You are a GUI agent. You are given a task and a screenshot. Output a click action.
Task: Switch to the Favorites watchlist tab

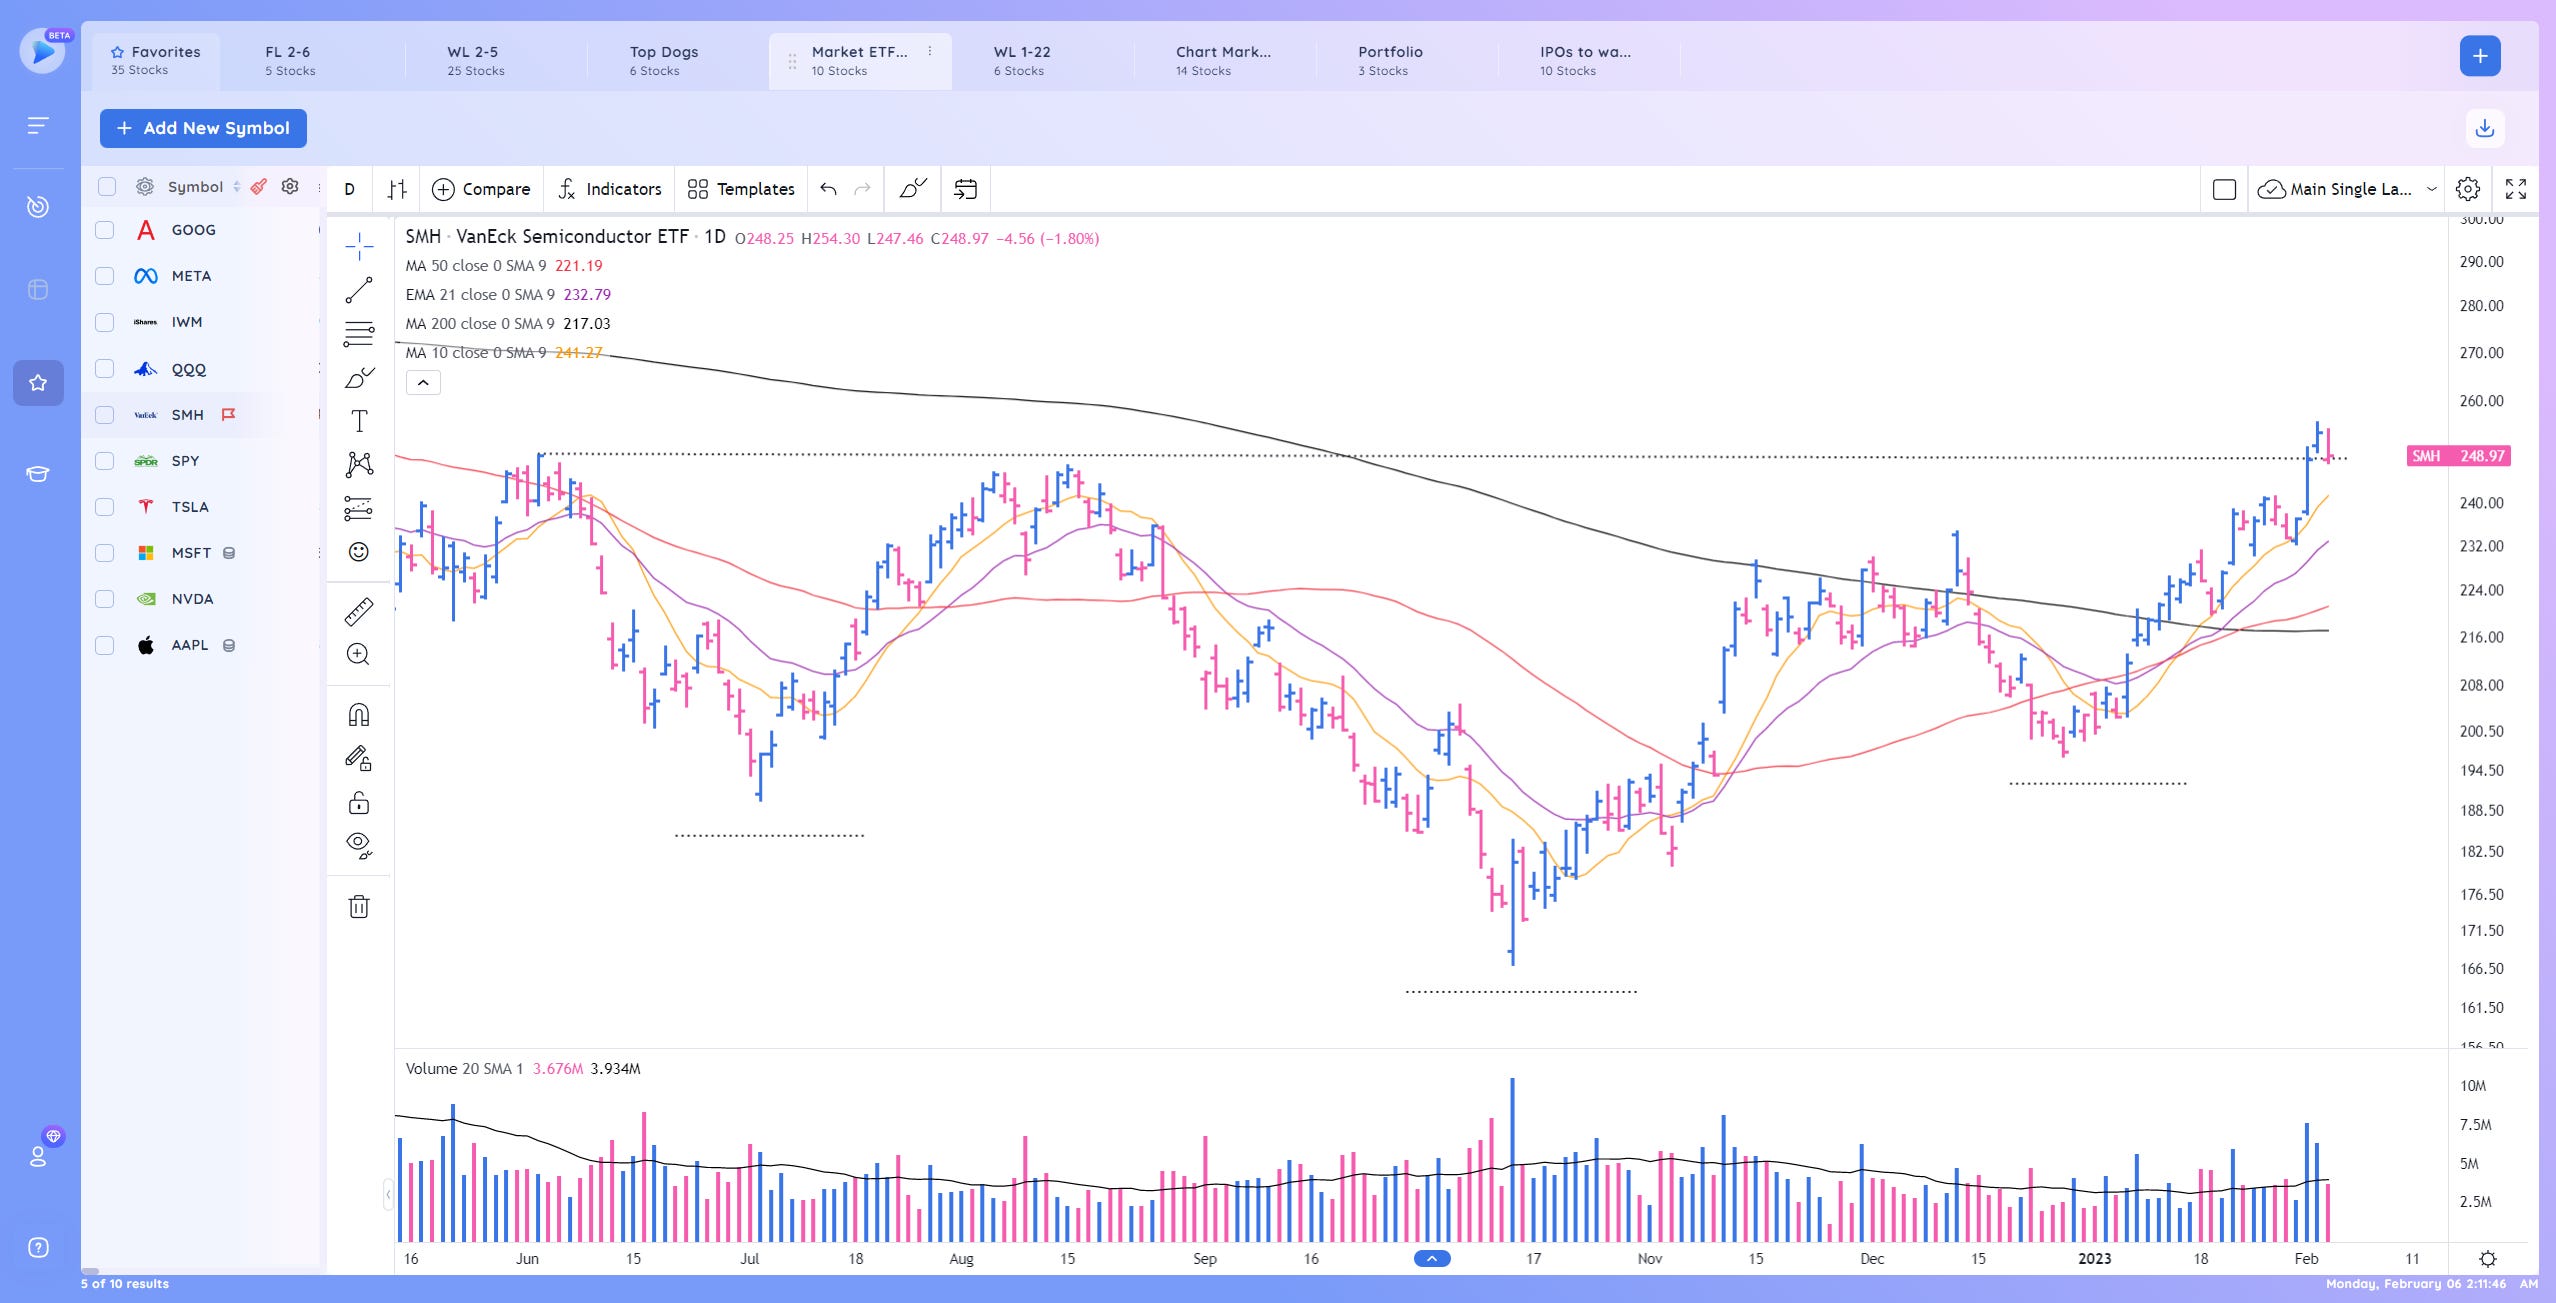coord(156,60)
